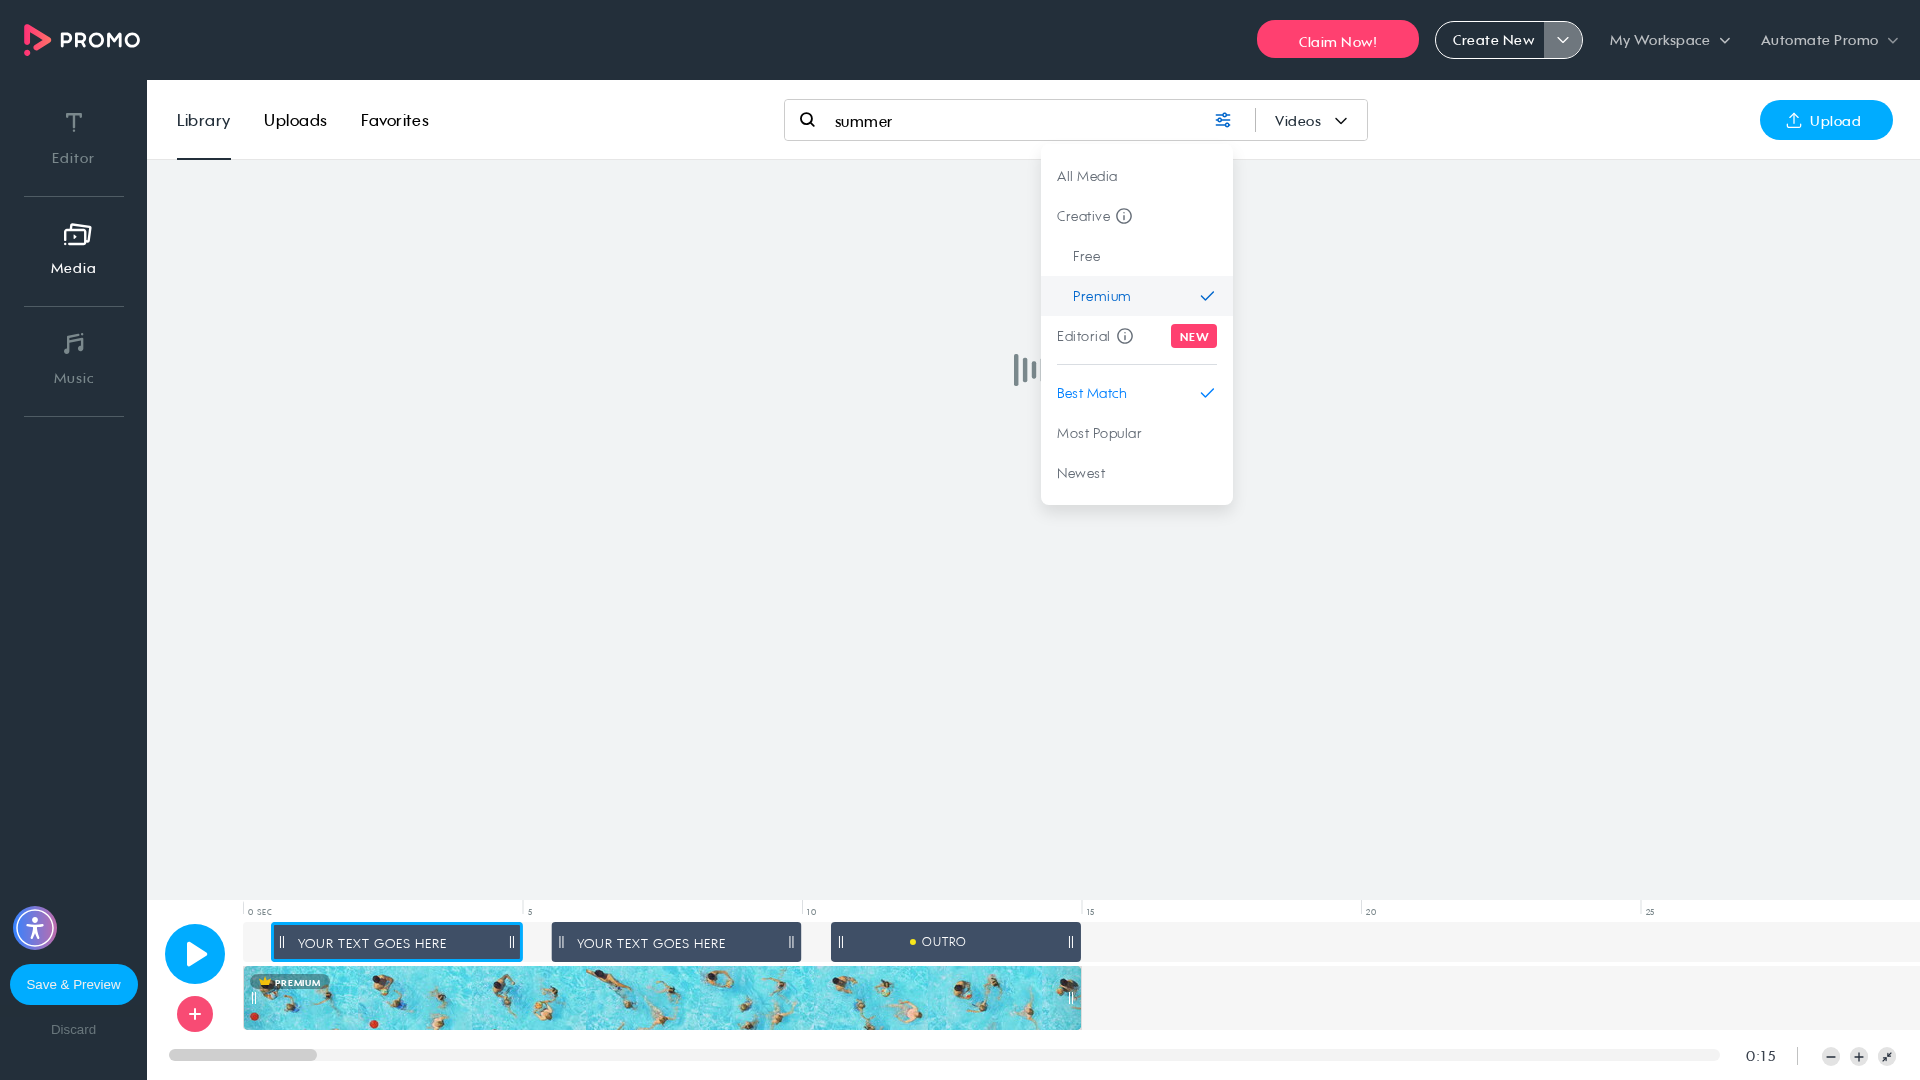Open the Editor sidebar panel
Screen dimensions: 1920x1080
click(73, 138)
